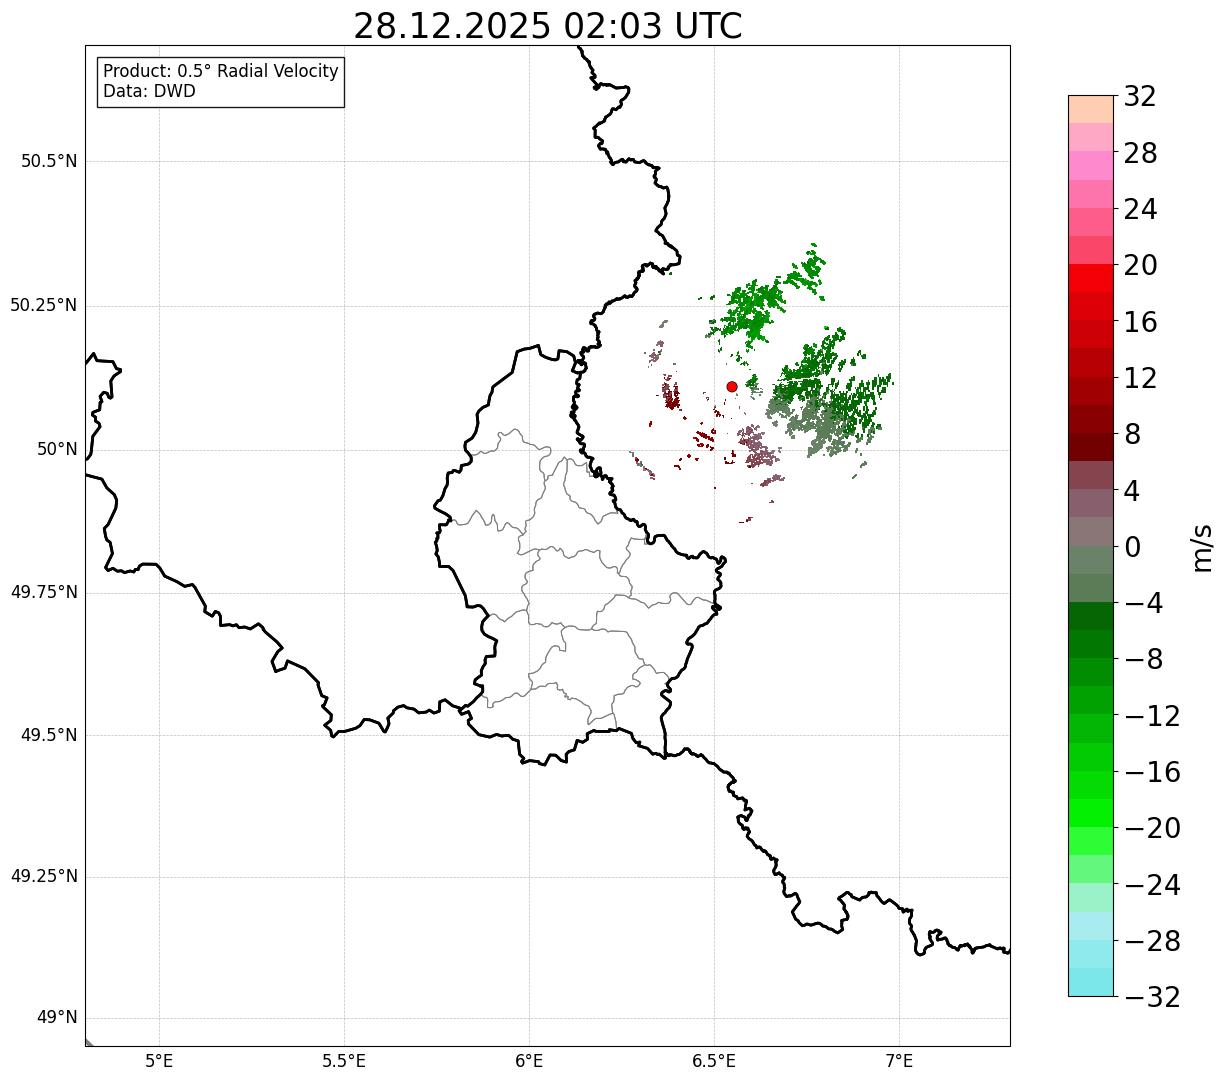Click the 6.5°E longitude label
Screen dimensions: 1225x1081
715,1060
